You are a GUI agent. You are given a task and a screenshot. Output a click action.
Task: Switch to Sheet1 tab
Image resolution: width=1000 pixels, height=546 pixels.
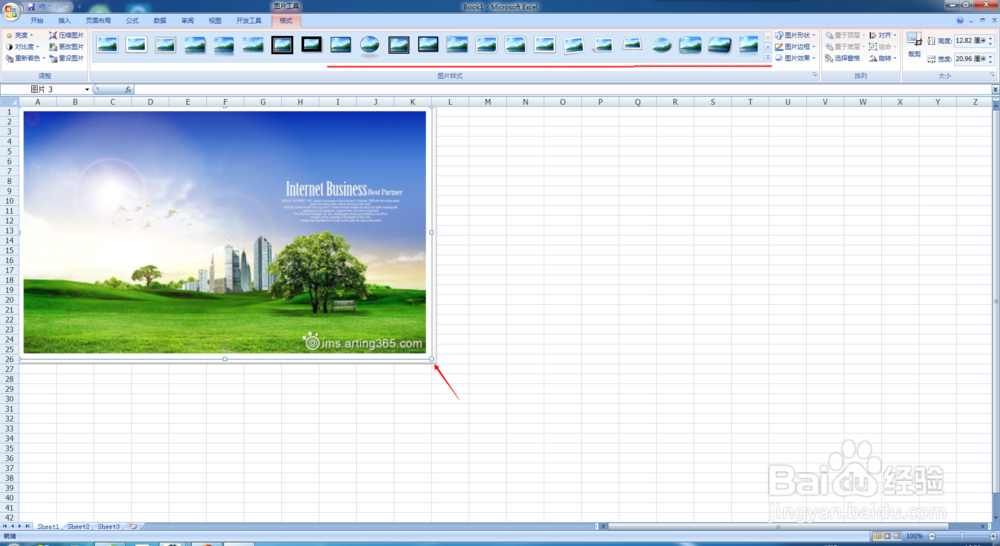(48, 526)
